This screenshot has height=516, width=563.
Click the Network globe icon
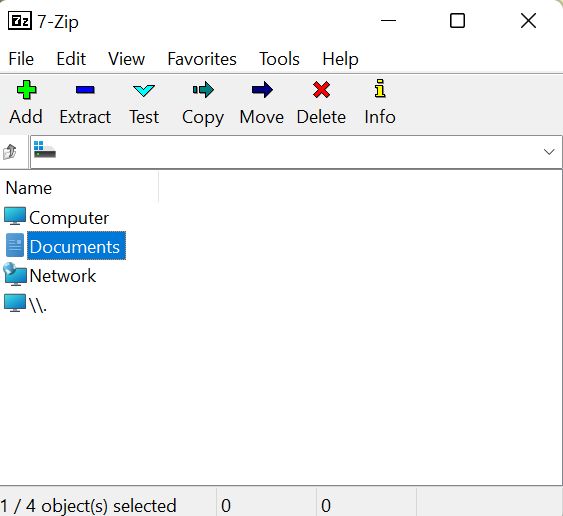coord(15,274)
